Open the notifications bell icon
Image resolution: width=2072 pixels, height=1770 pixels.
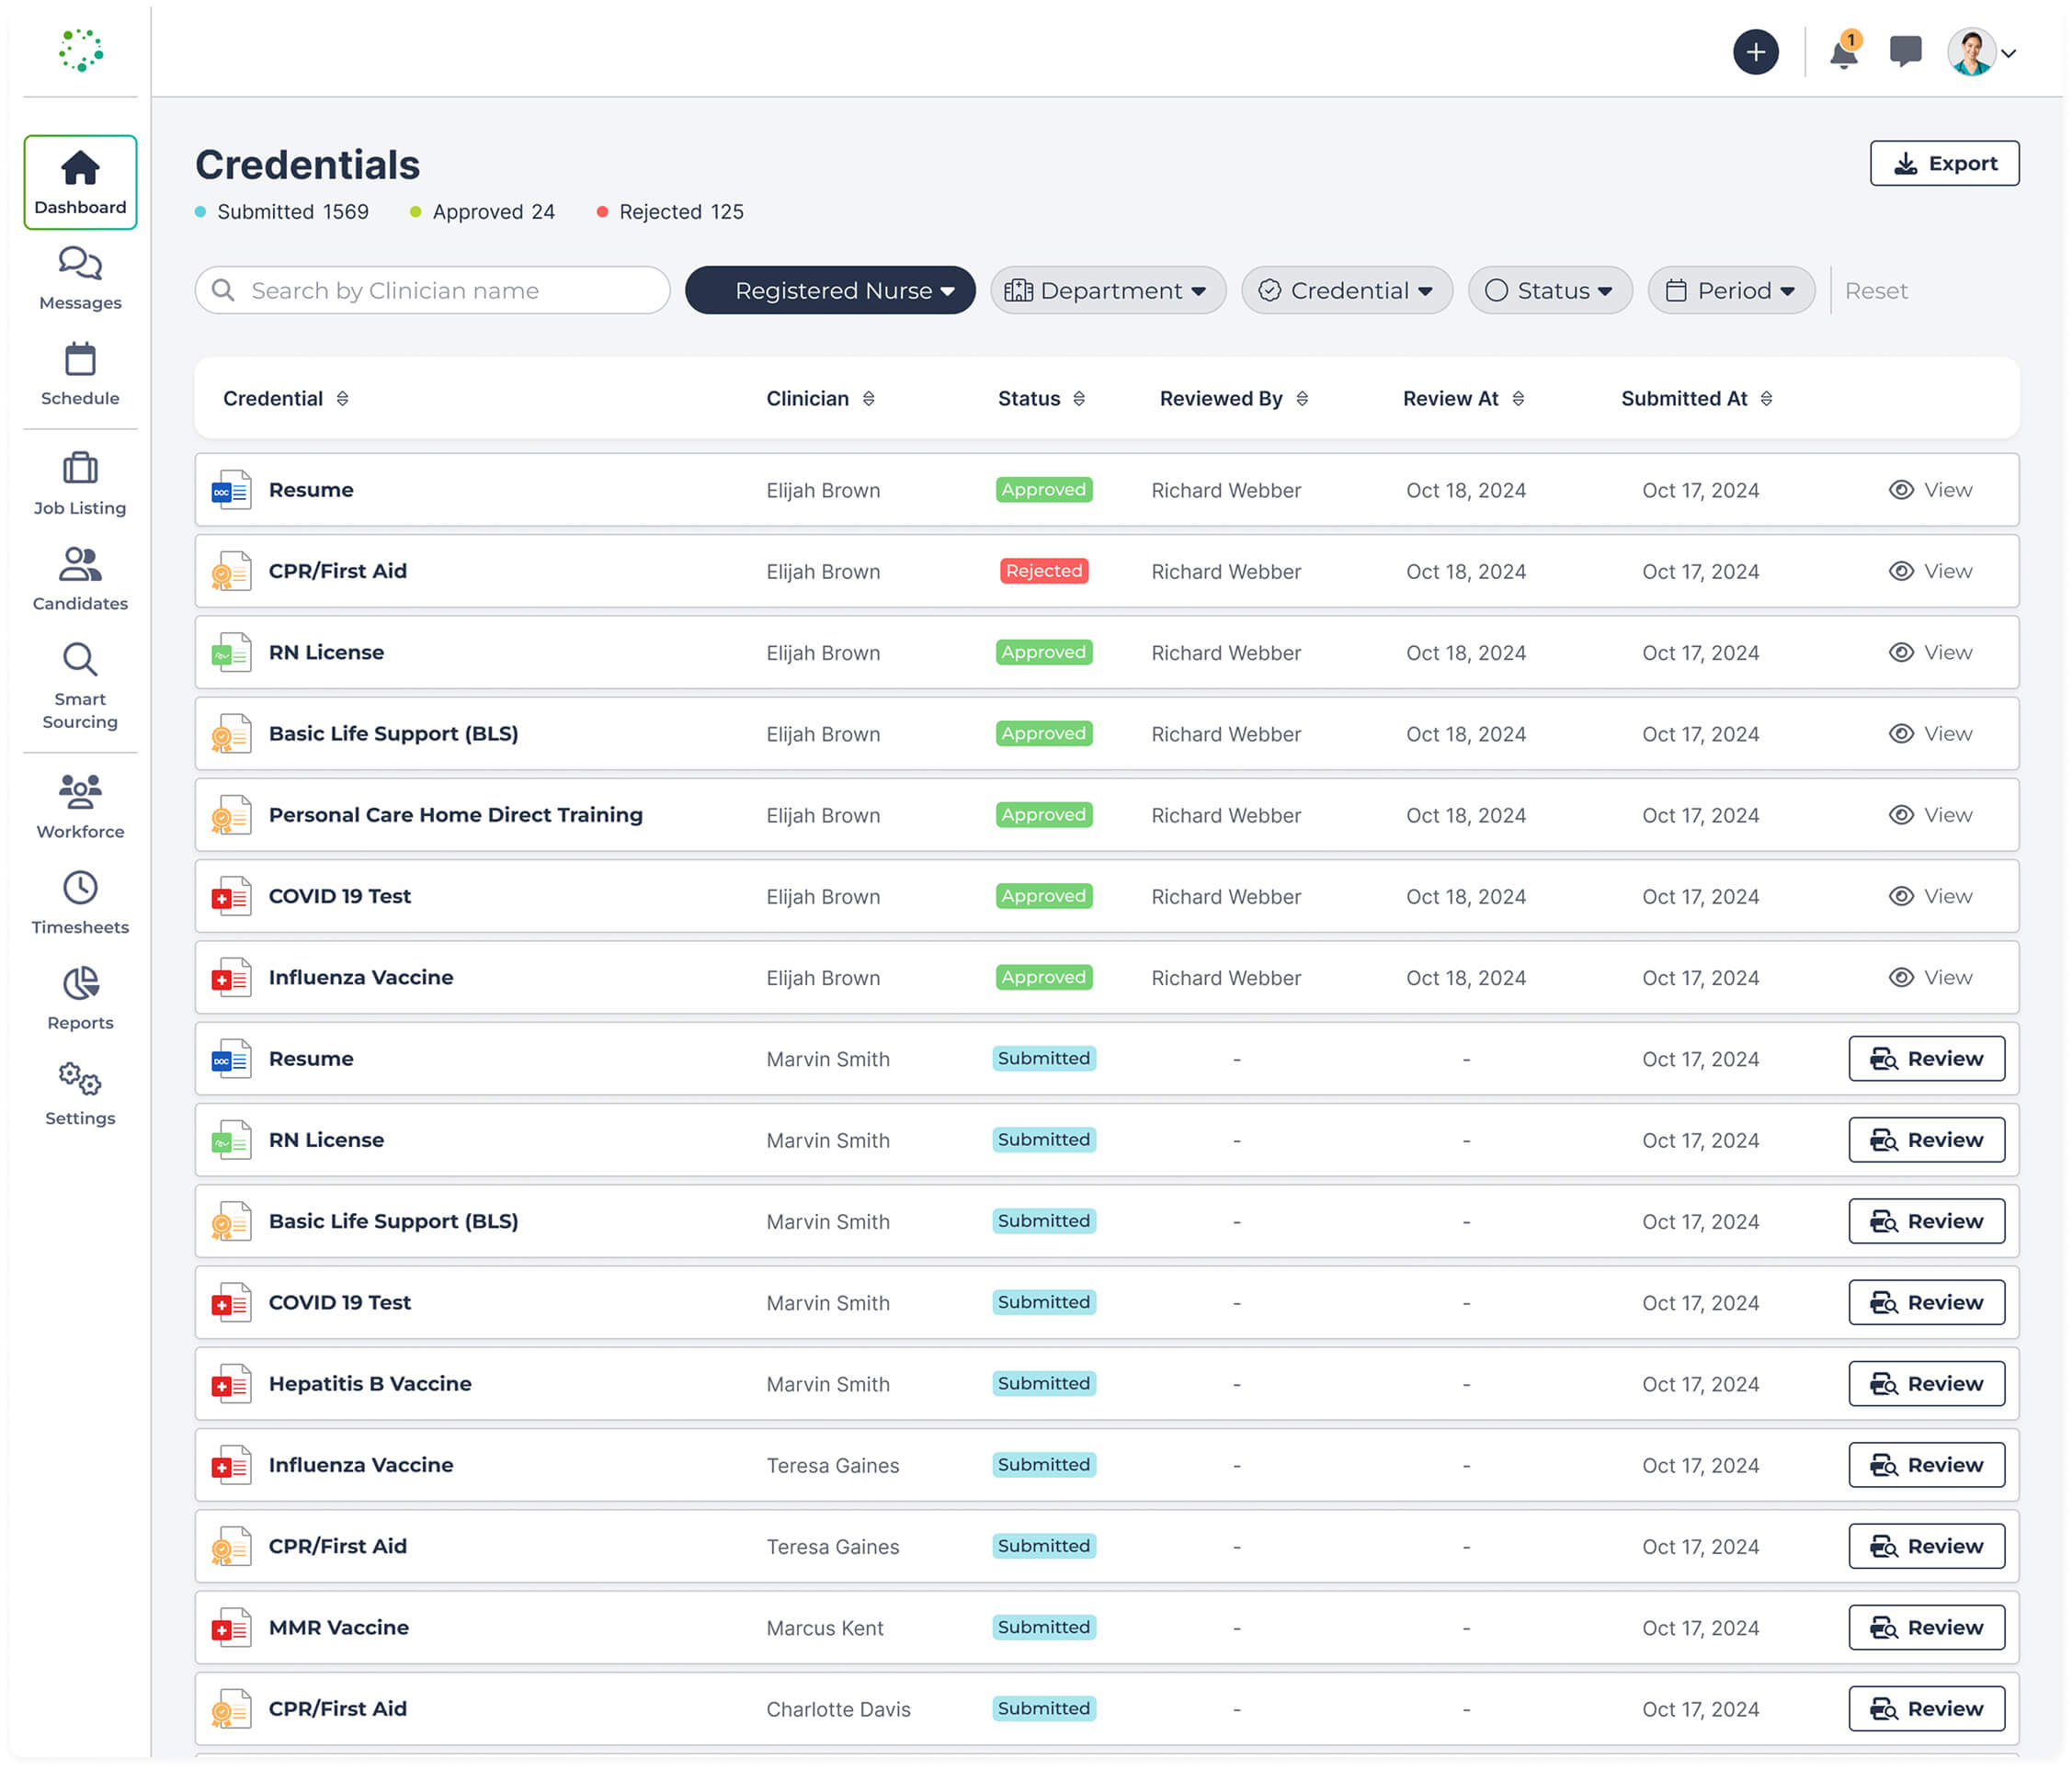[1843, 52]
